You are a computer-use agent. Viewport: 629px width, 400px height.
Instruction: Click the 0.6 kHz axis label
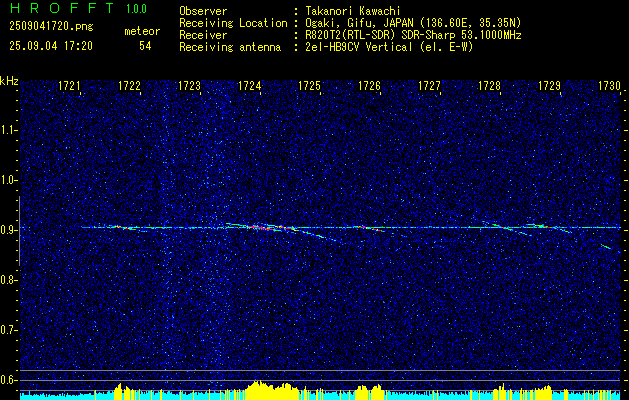tap(8, 380)
